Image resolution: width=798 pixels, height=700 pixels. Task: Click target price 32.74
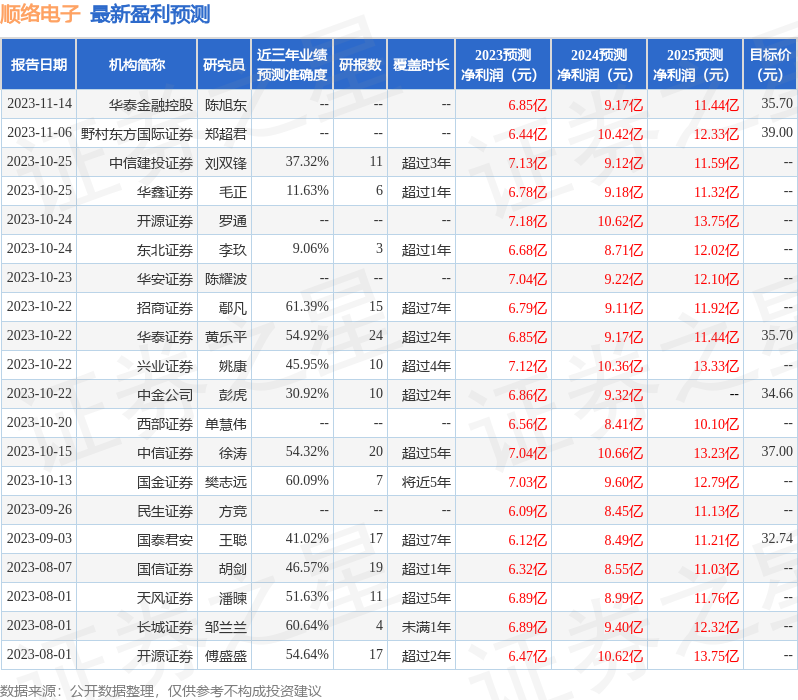(x=777, y=539)
